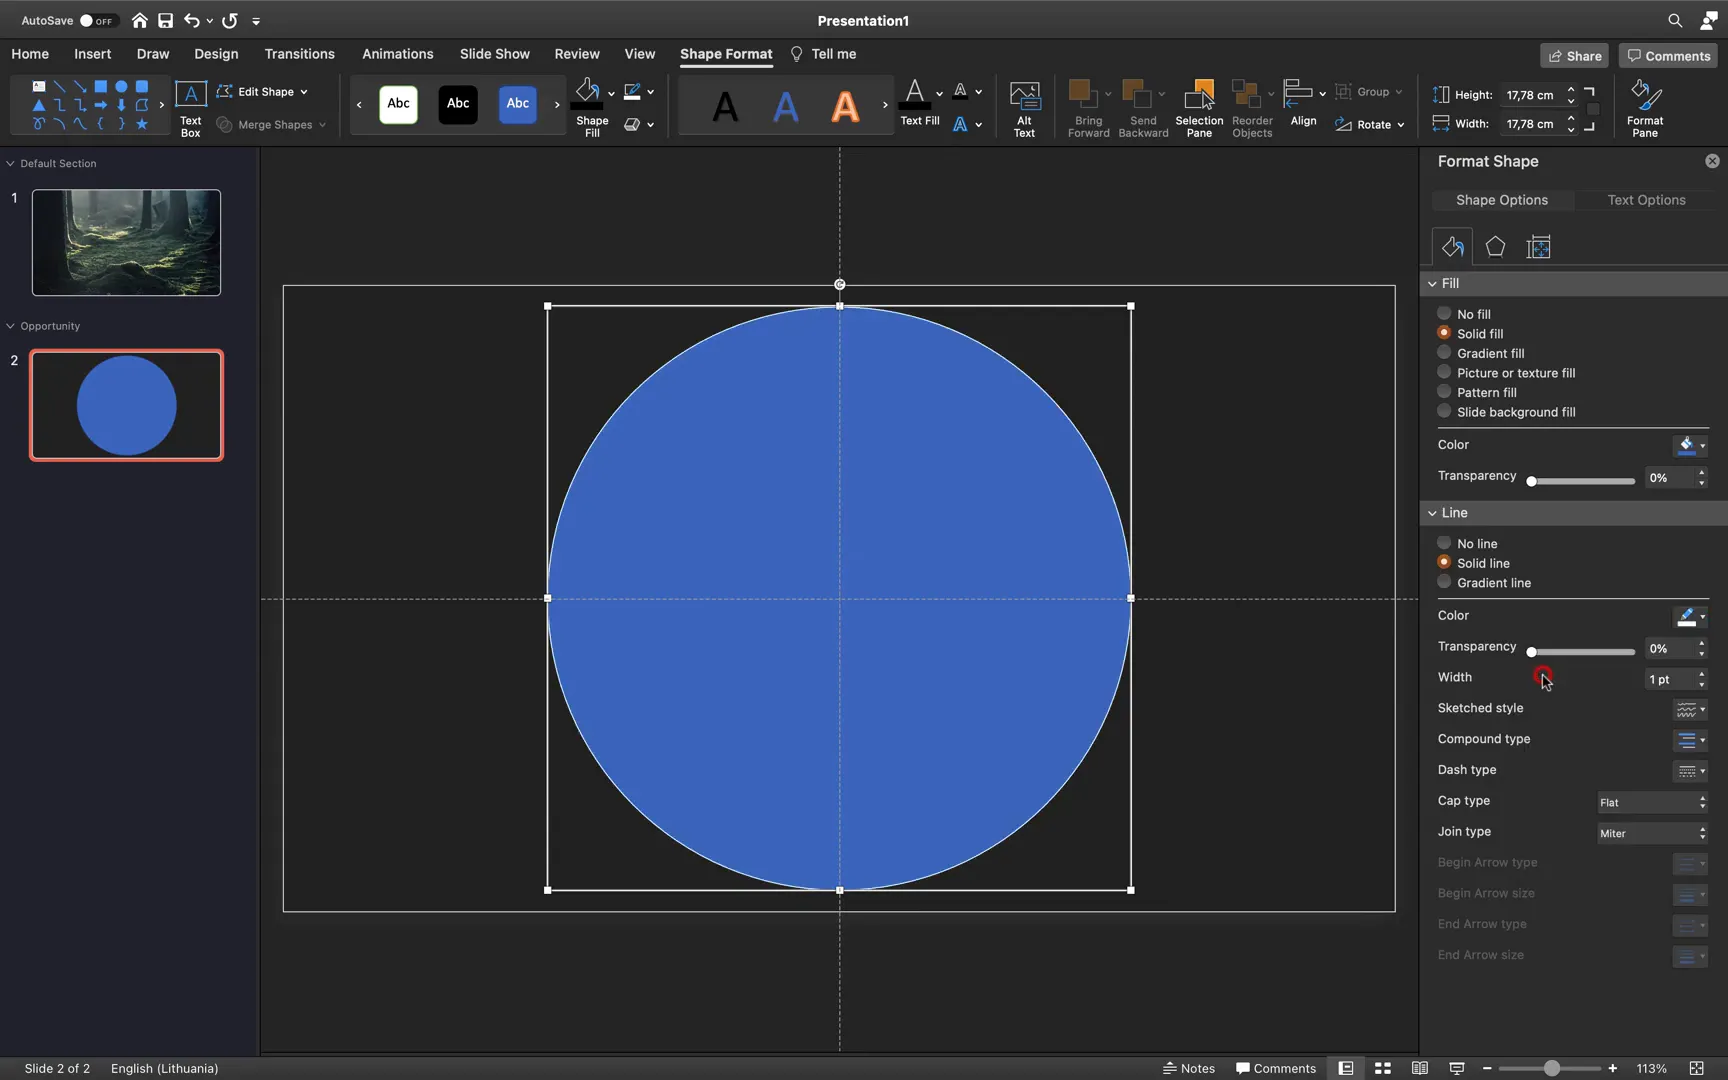Switch to Reading view
This screenshot has height=1080, width=1728.
point(1419,1068)
